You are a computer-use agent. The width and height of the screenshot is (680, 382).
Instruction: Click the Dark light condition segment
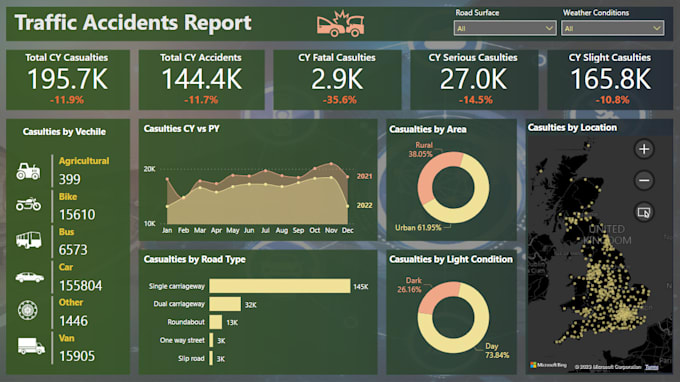[435, 295]
